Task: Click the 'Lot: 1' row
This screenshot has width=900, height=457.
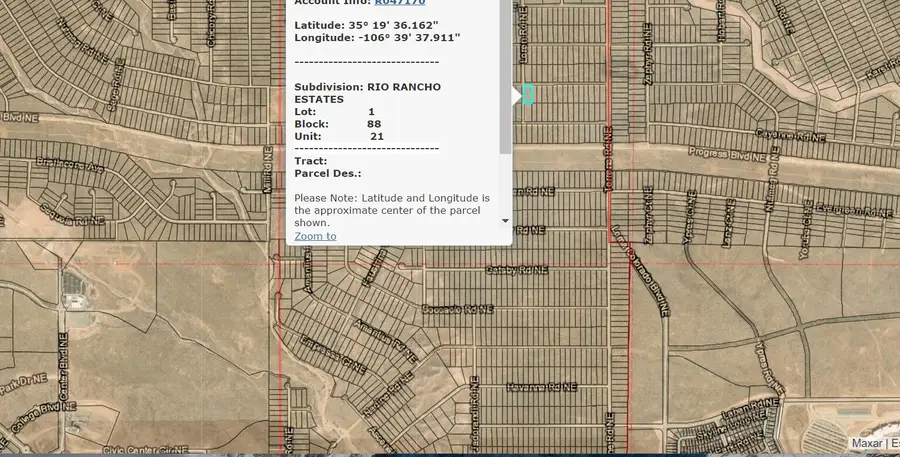Action: pos(335,112)
